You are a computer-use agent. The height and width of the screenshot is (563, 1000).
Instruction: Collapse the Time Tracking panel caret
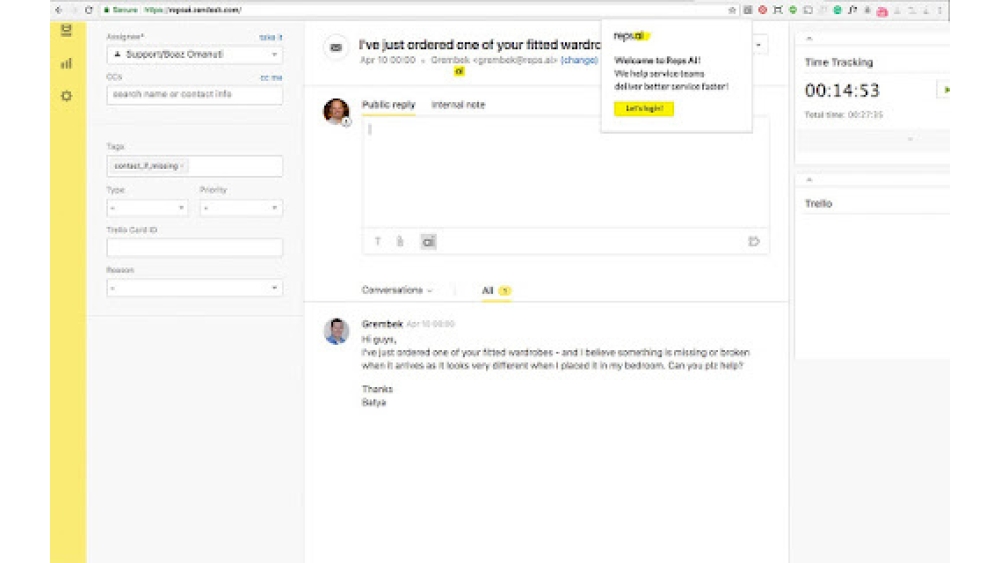(x=809, y=38)
